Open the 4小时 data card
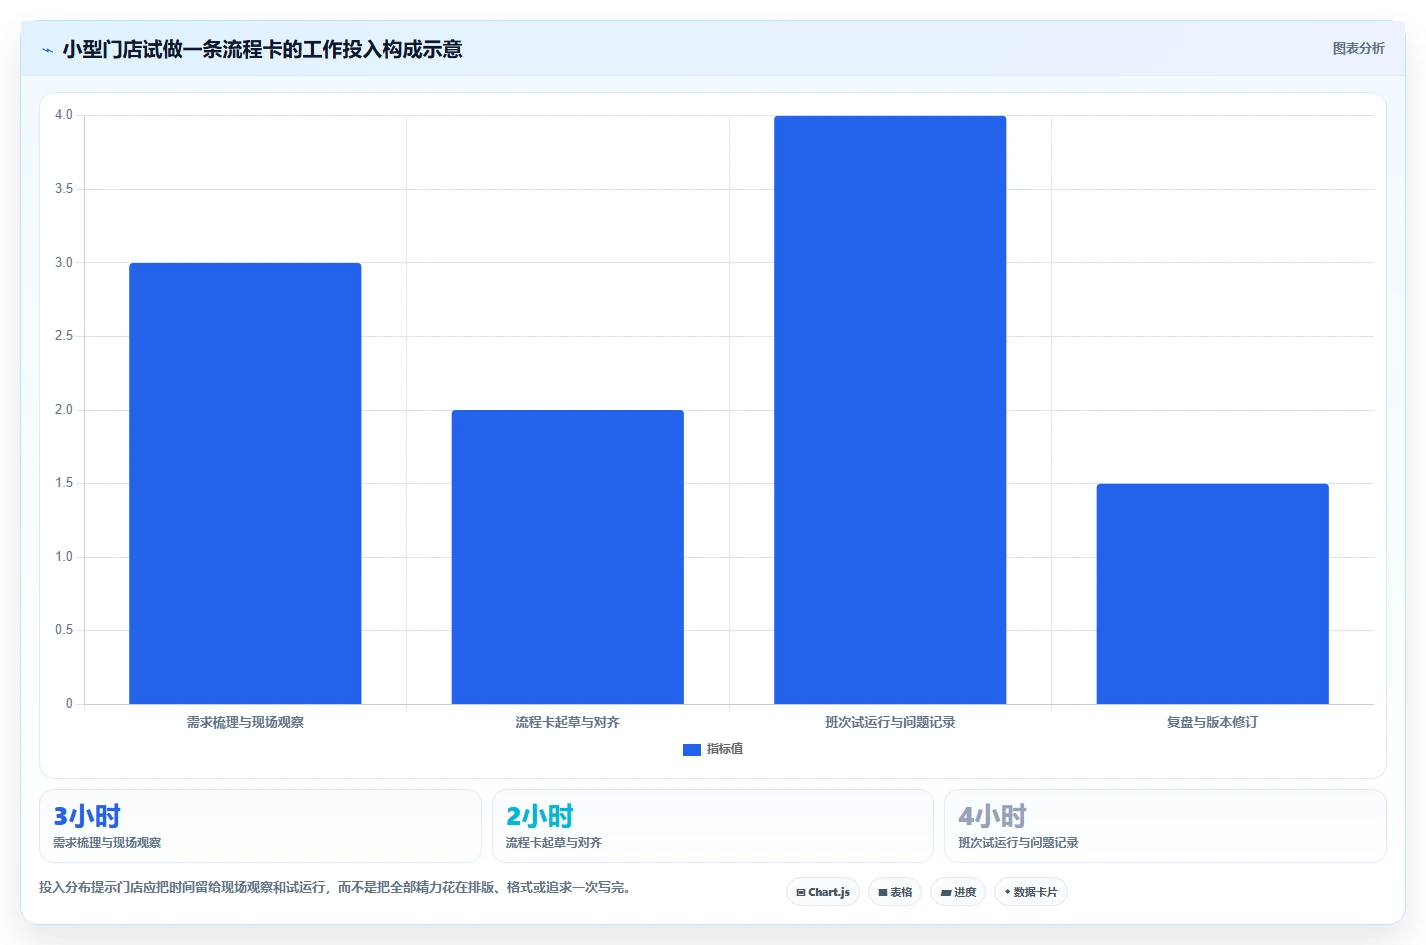 [1165, 826]
